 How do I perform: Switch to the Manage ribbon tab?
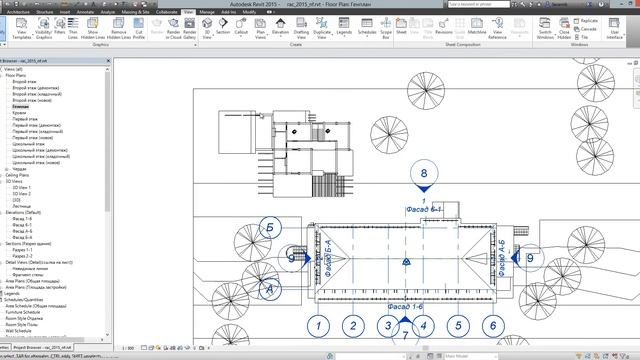207,12
